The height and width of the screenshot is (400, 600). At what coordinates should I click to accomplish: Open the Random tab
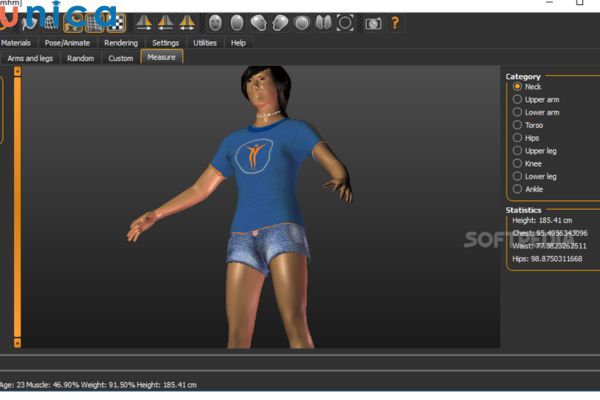coord(81,59)
